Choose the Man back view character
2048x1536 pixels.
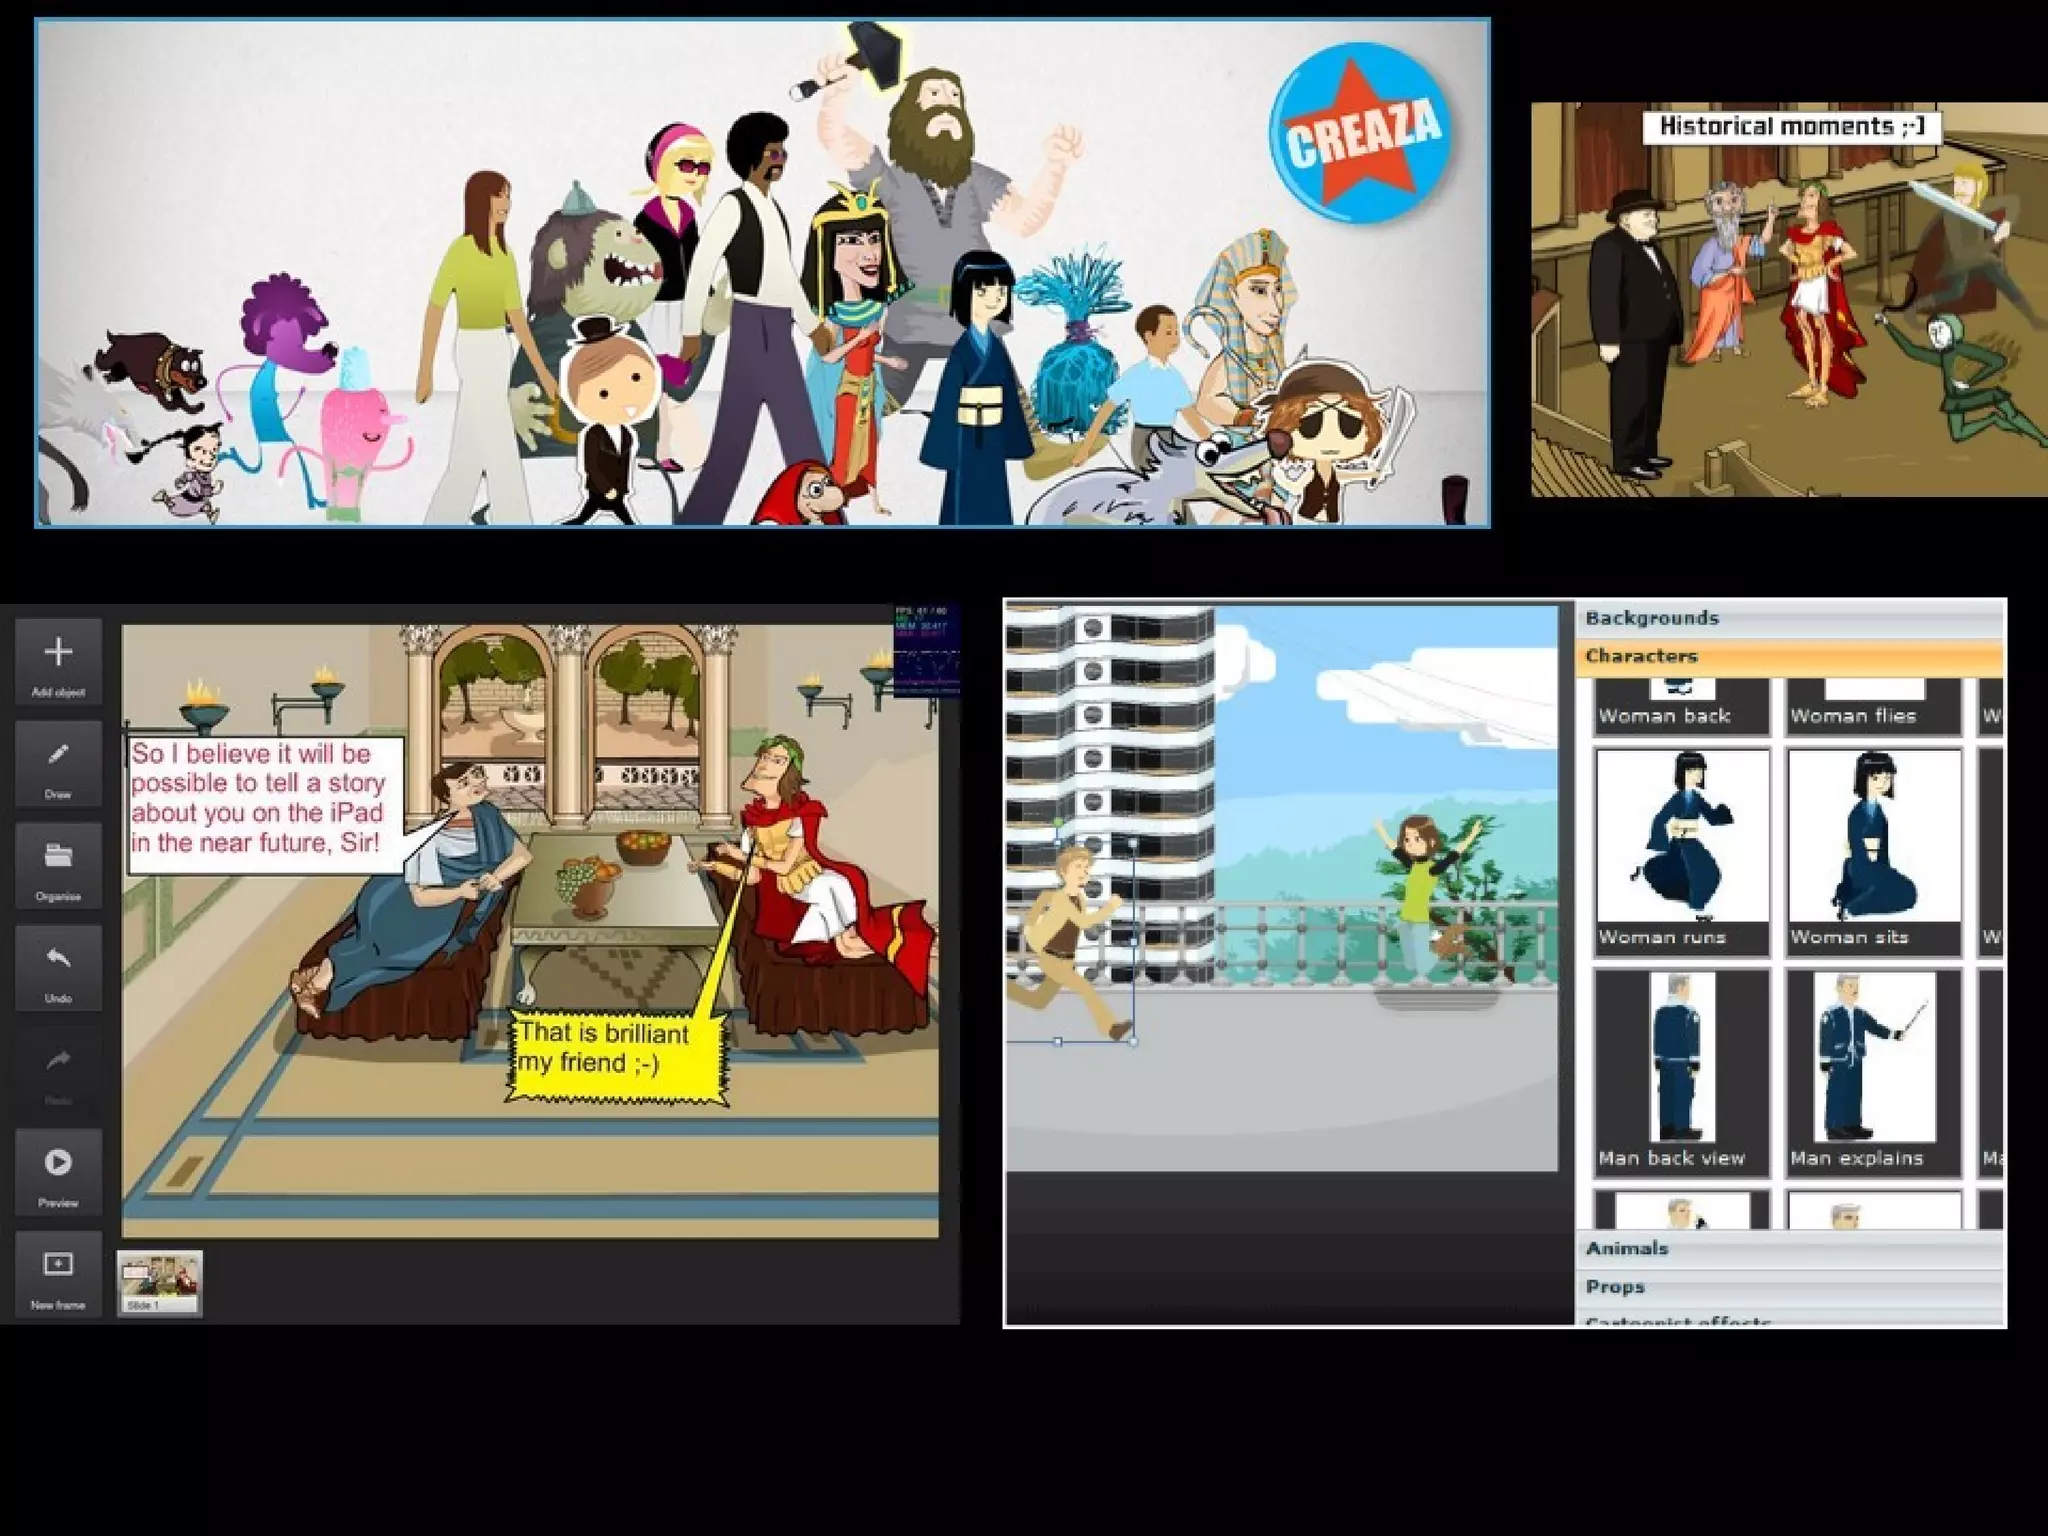[1681, 1070]
